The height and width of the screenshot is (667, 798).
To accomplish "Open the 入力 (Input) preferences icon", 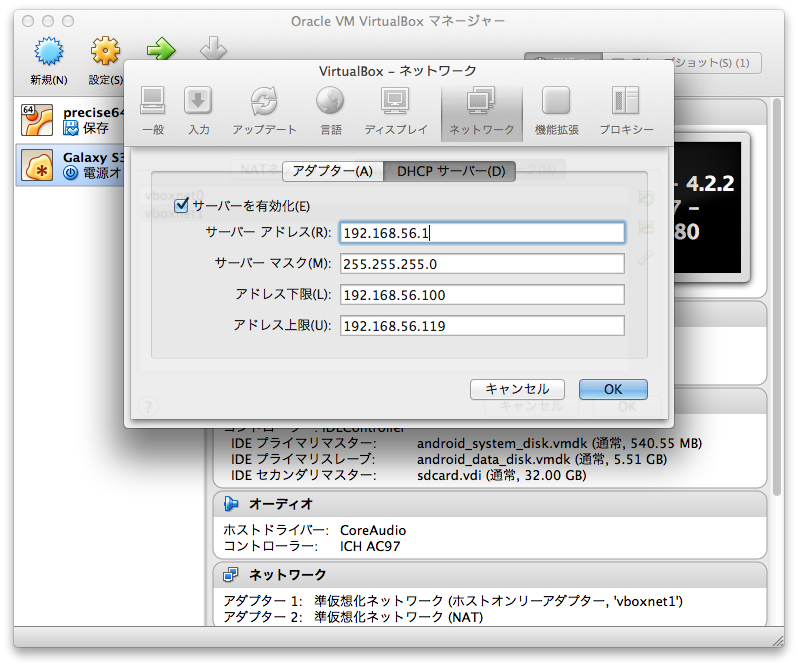I will coord(198,111).
